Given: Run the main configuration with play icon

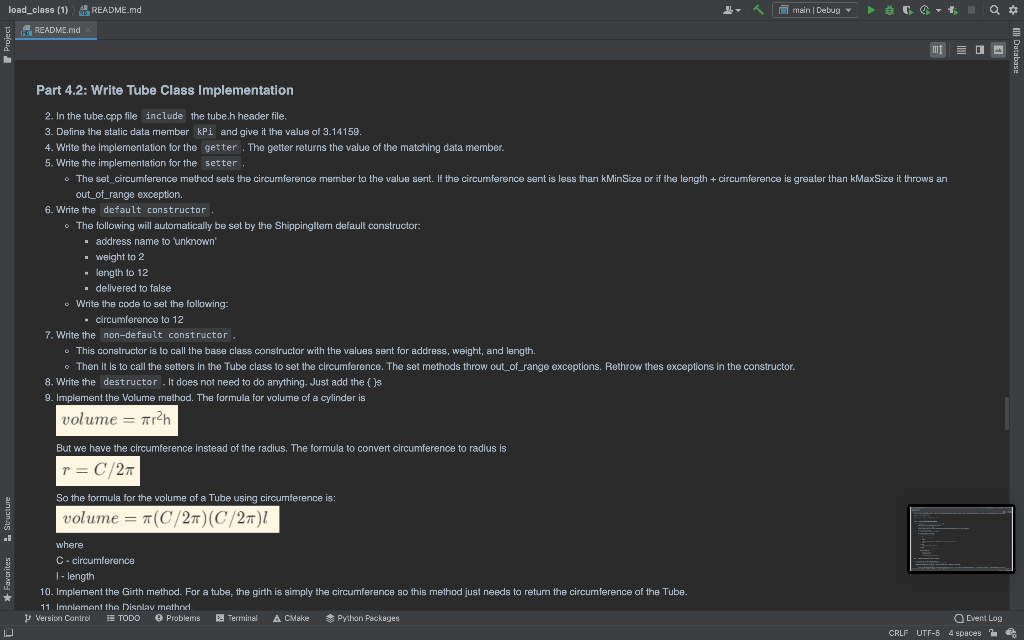Looking at the screenshot, I should pos(871,10).
